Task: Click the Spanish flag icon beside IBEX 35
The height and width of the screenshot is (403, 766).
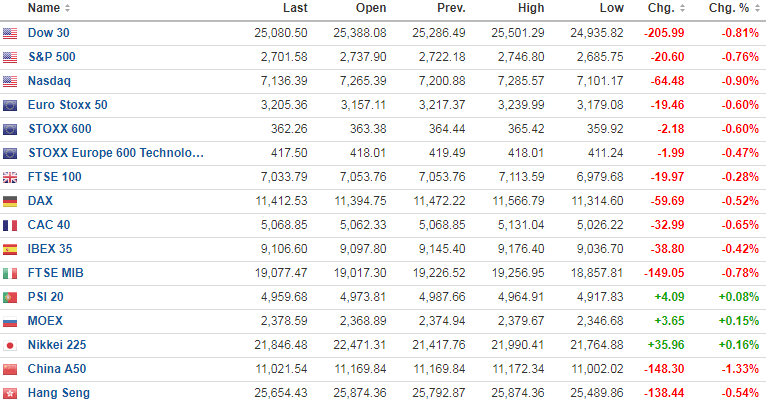Action: 10,249
